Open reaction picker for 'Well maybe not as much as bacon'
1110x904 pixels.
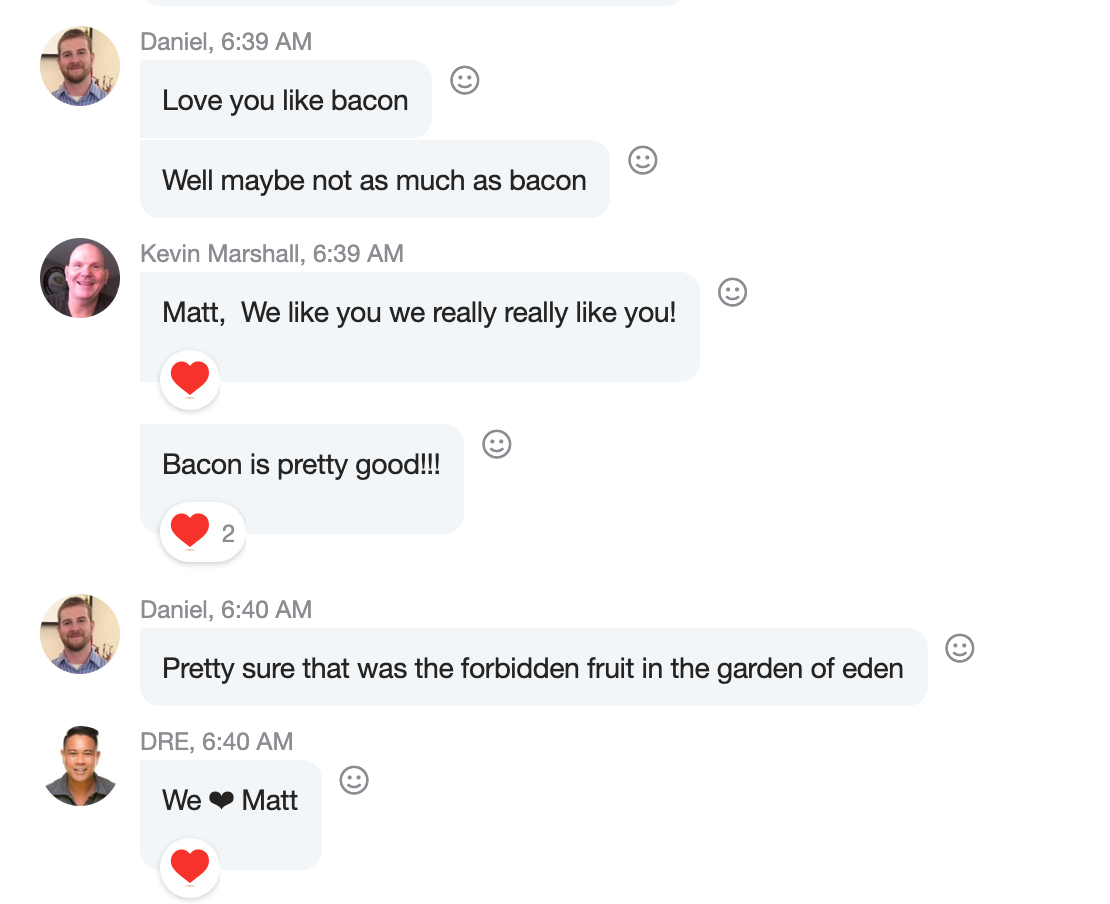[643, 160]
